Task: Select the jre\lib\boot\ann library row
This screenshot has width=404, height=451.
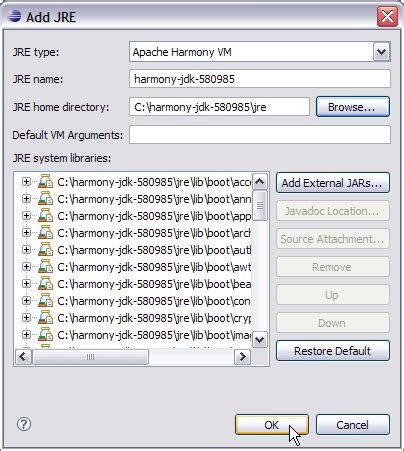Action: pos(154,199)
